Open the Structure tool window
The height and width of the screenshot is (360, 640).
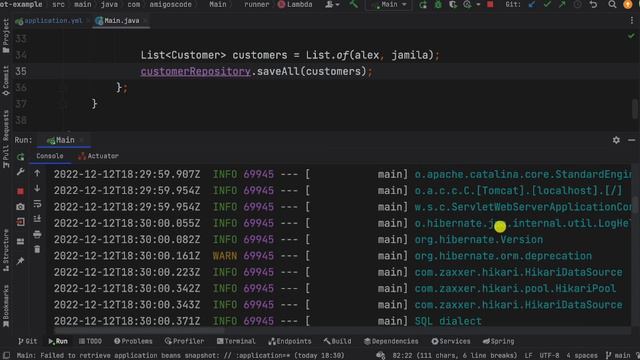6,250
